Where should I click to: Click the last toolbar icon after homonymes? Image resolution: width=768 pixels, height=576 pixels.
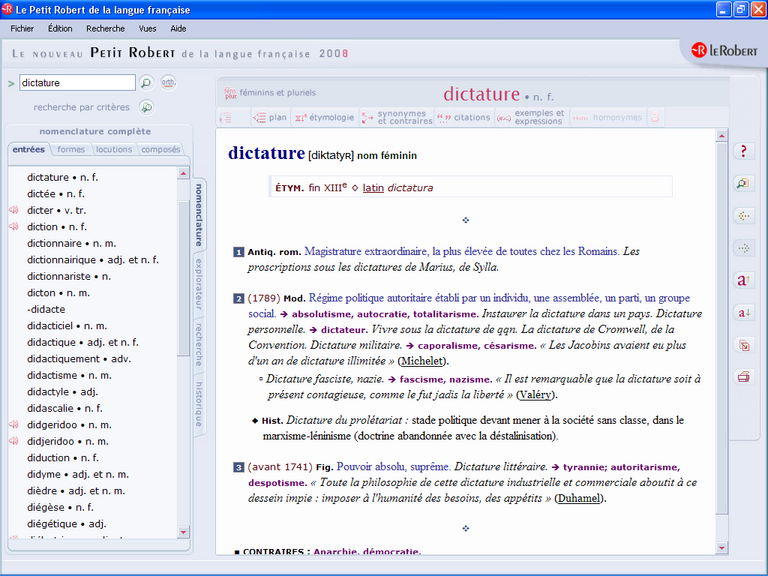655,118
